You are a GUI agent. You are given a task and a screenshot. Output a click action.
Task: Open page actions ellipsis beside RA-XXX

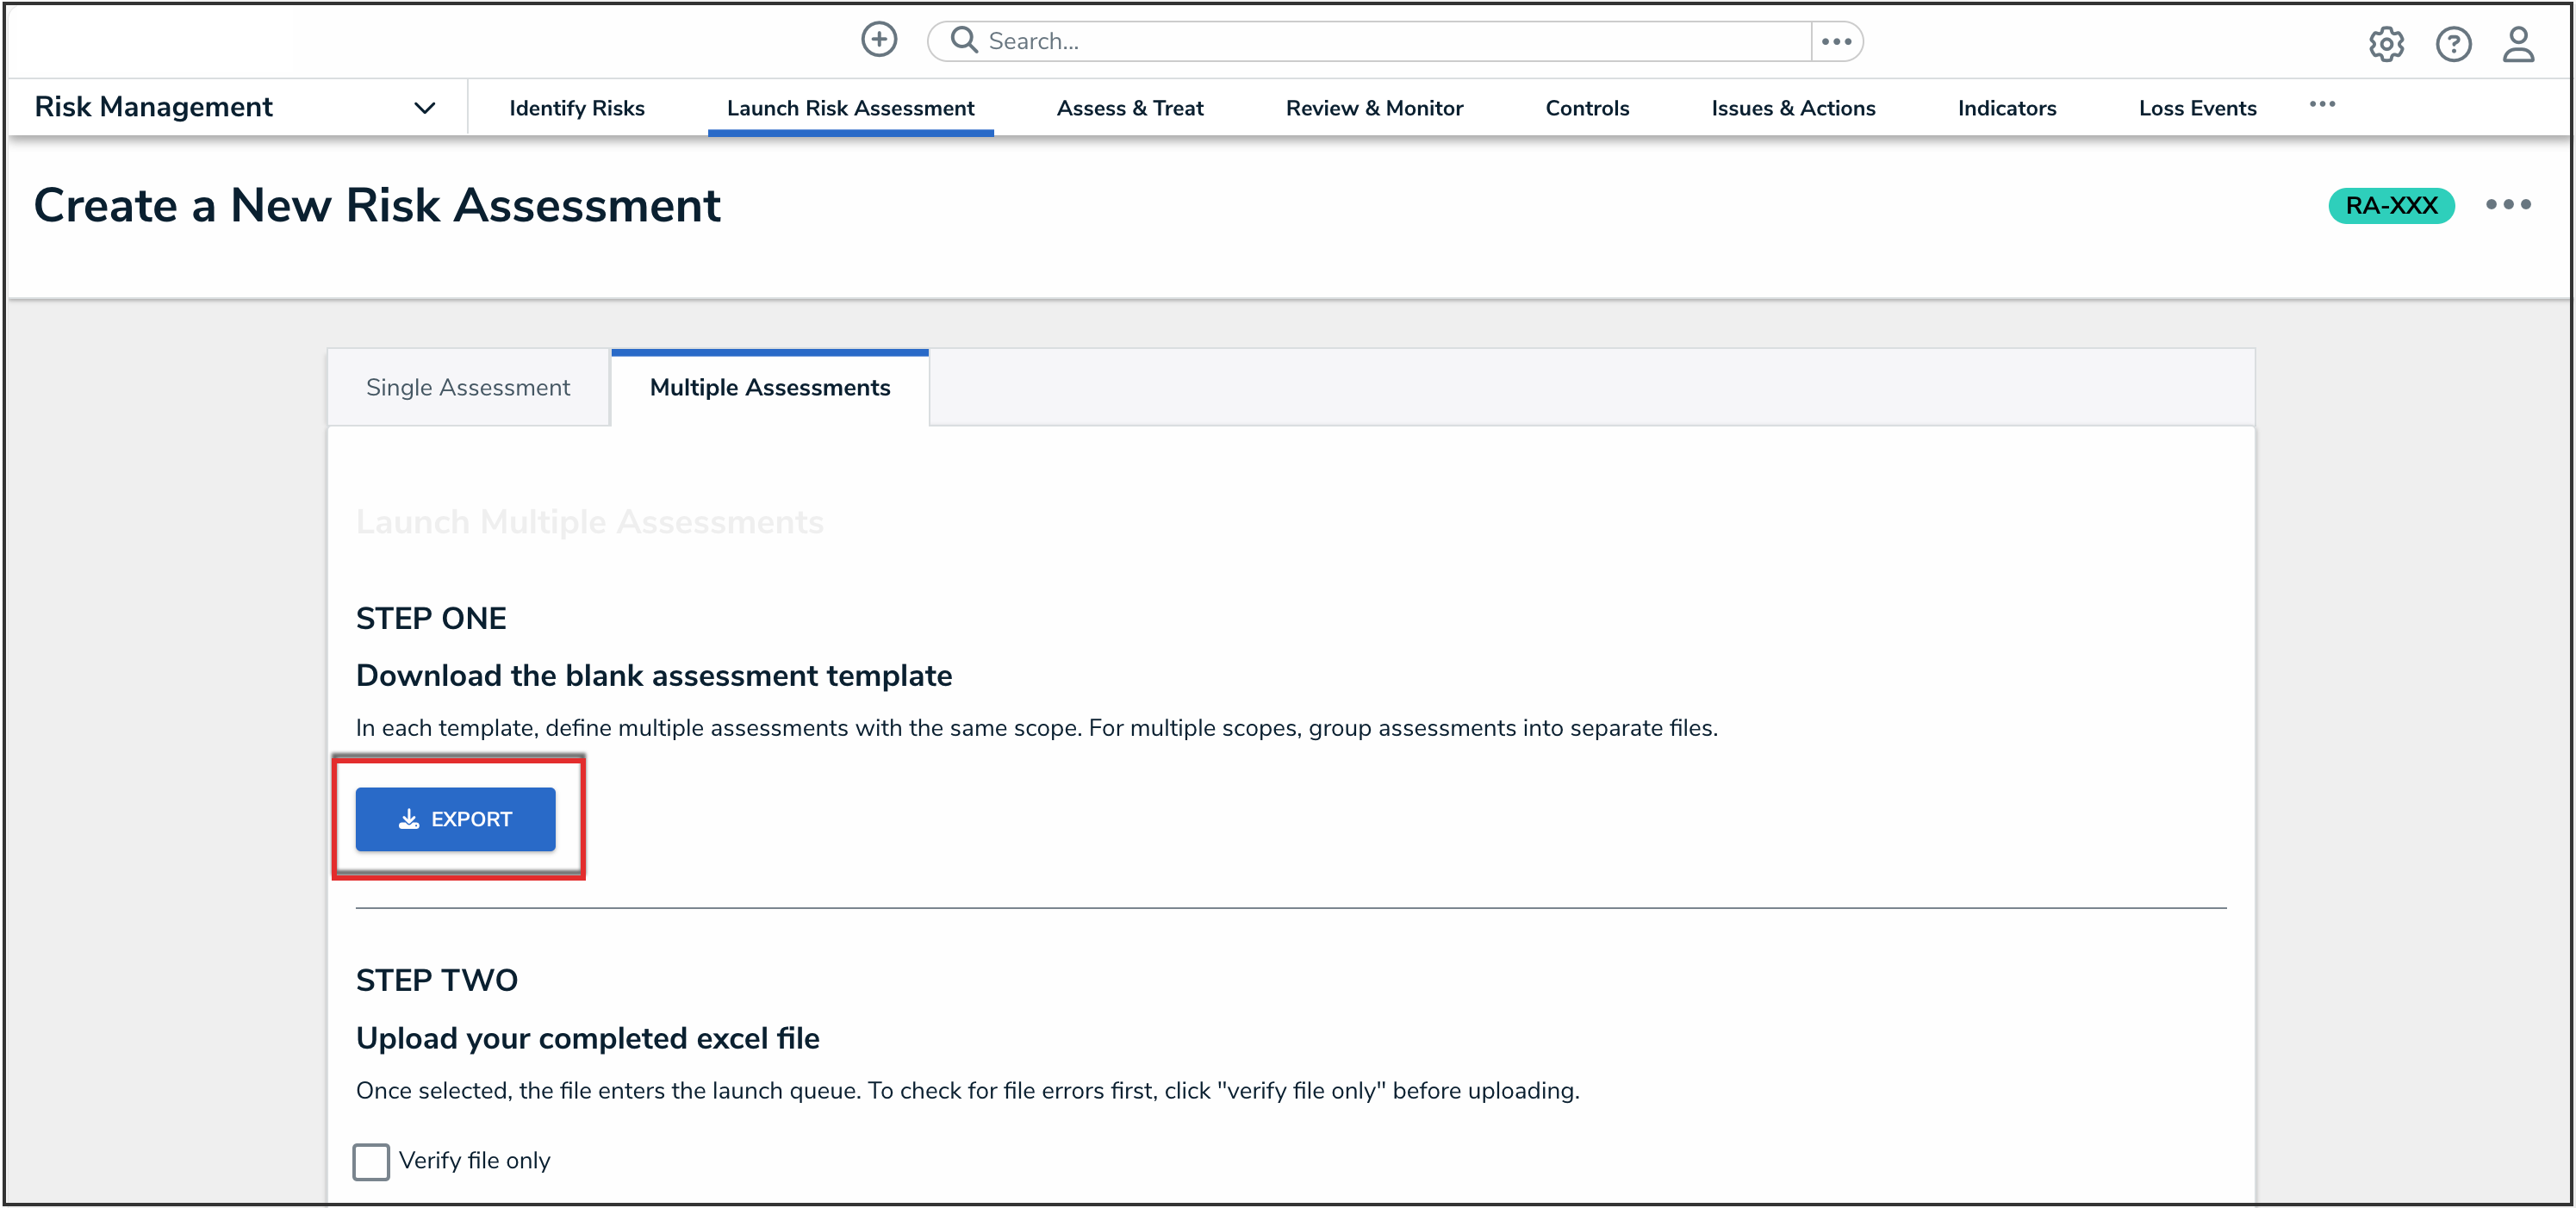click(2508, 205)
